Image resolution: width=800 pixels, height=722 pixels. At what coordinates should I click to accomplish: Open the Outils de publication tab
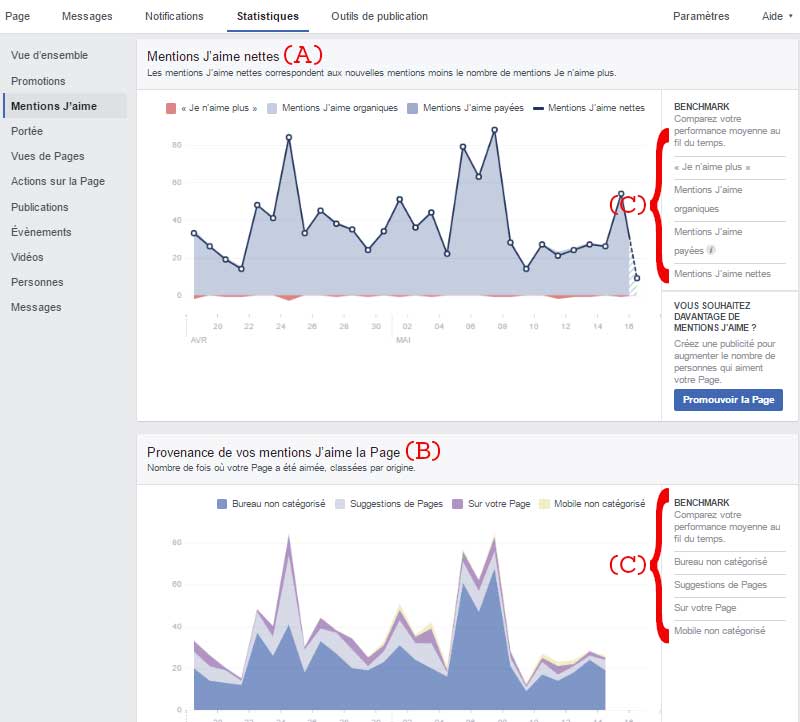[x=380, y=16]
